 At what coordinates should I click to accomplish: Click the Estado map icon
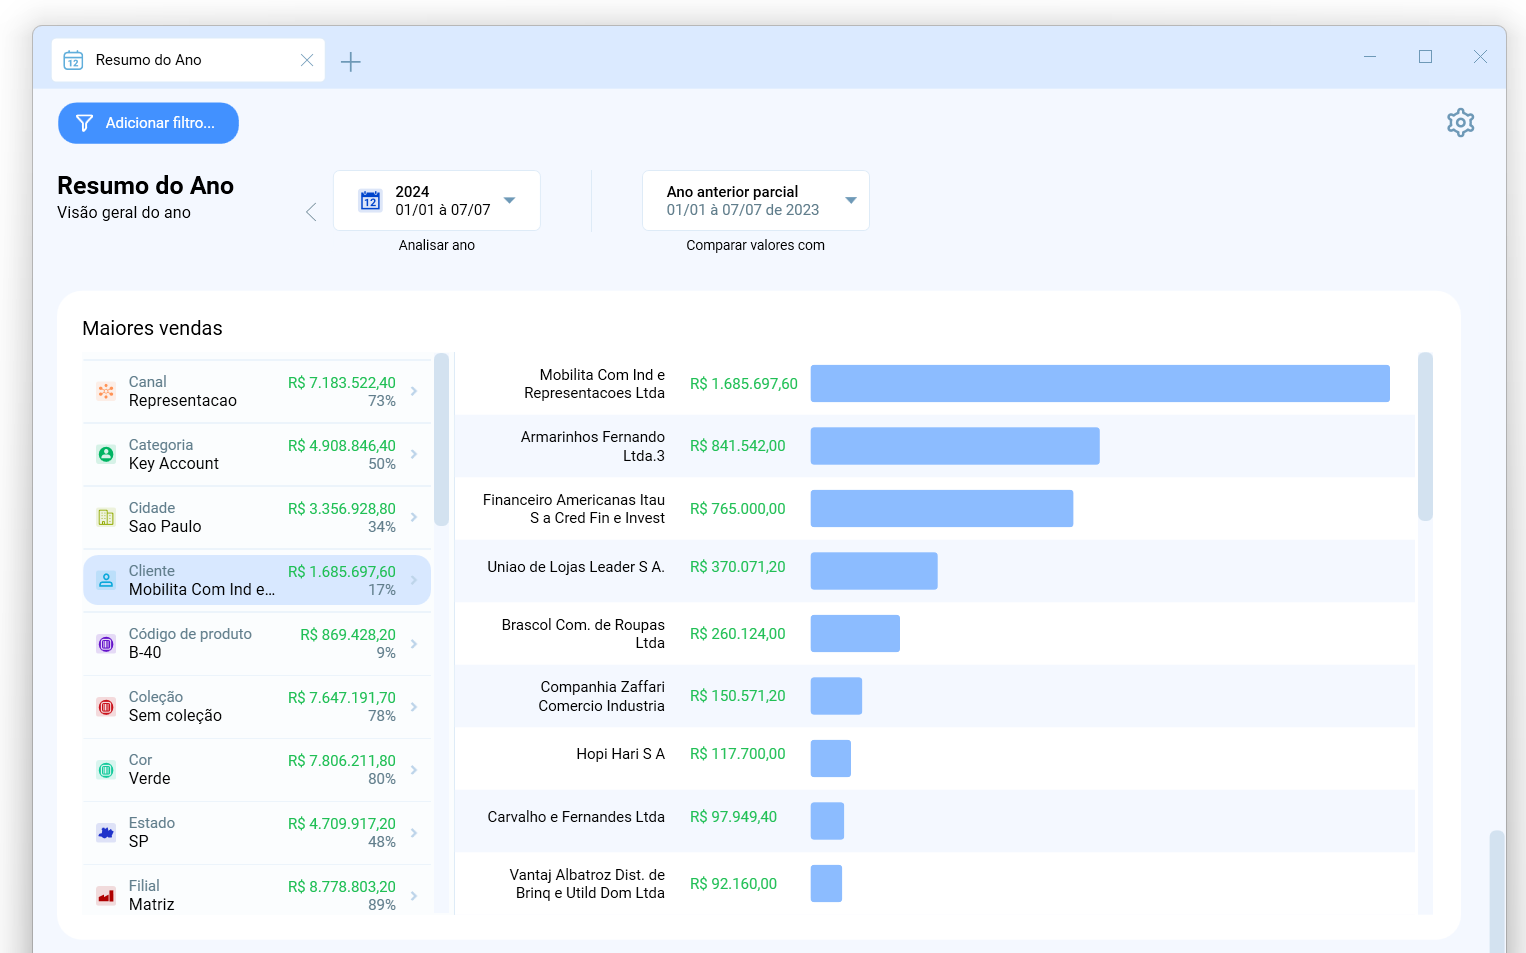click(106, 832)
